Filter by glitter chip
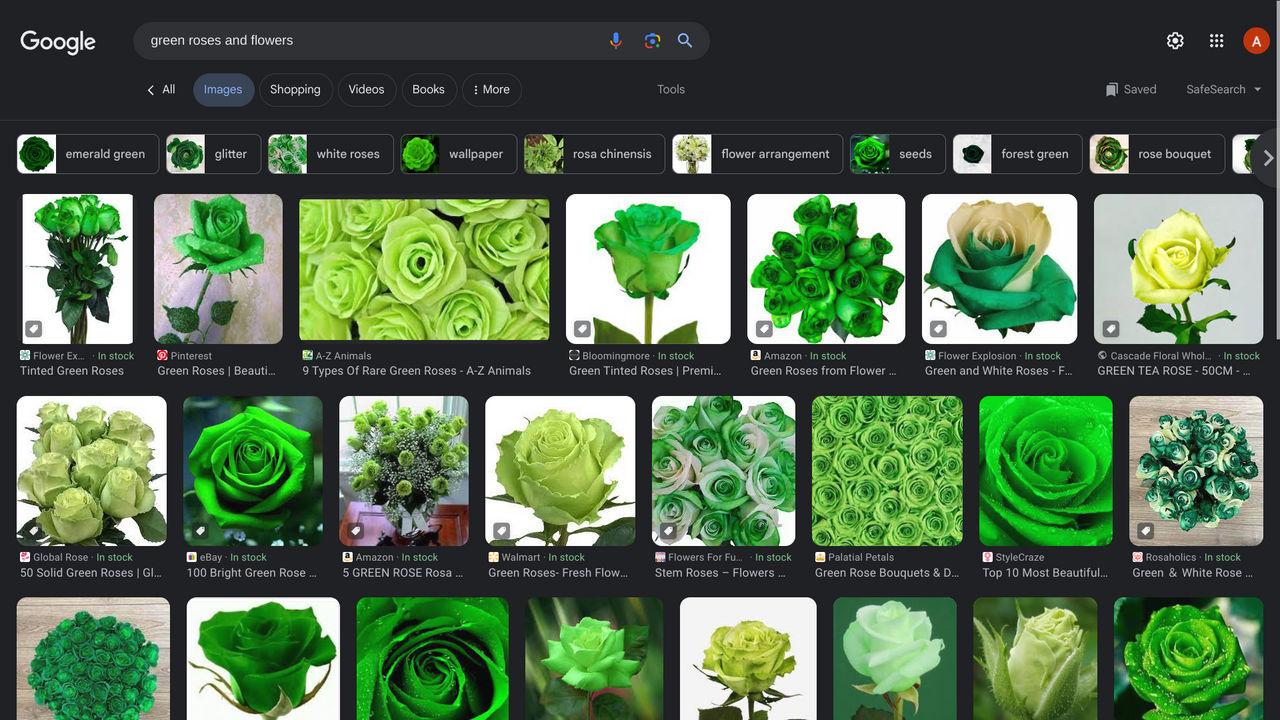The image size is (1280, 720). [213, 154]
